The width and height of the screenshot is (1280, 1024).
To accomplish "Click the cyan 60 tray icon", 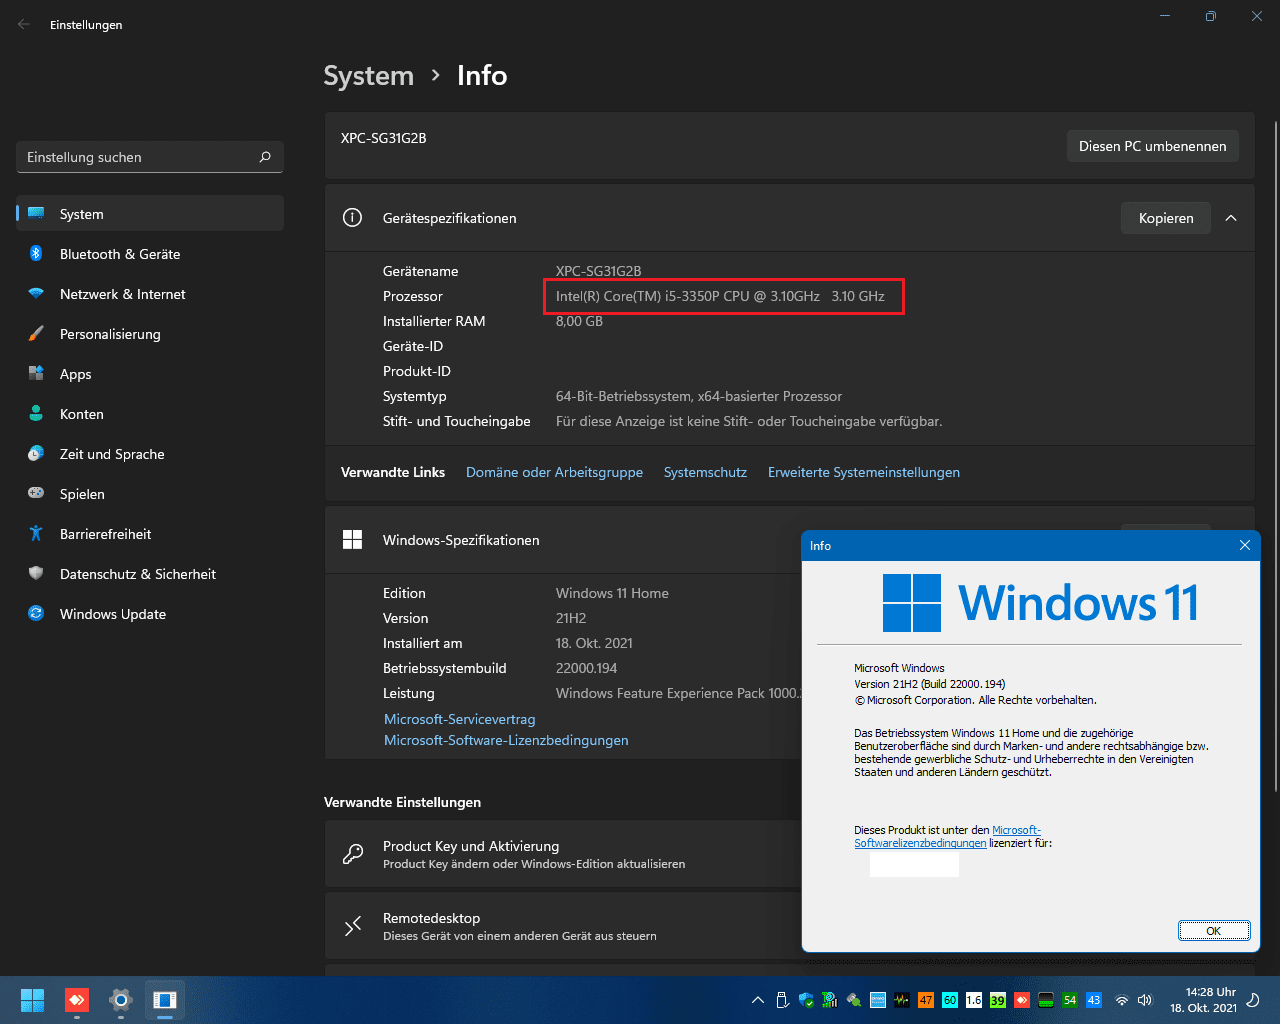I will [950, 1000].
